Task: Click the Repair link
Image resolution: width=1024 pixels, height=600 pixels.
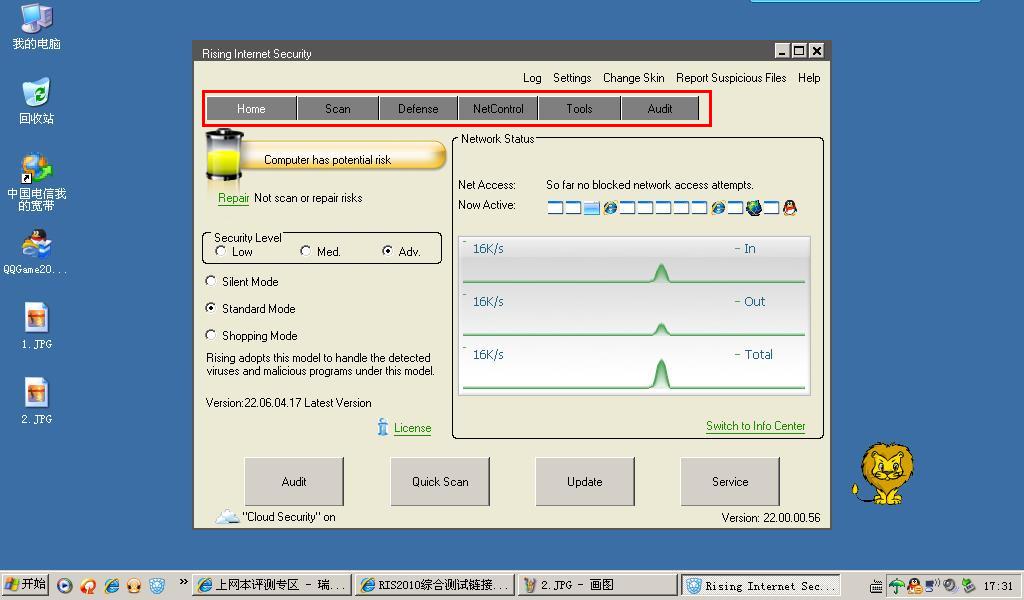Action: click(233, 198)
